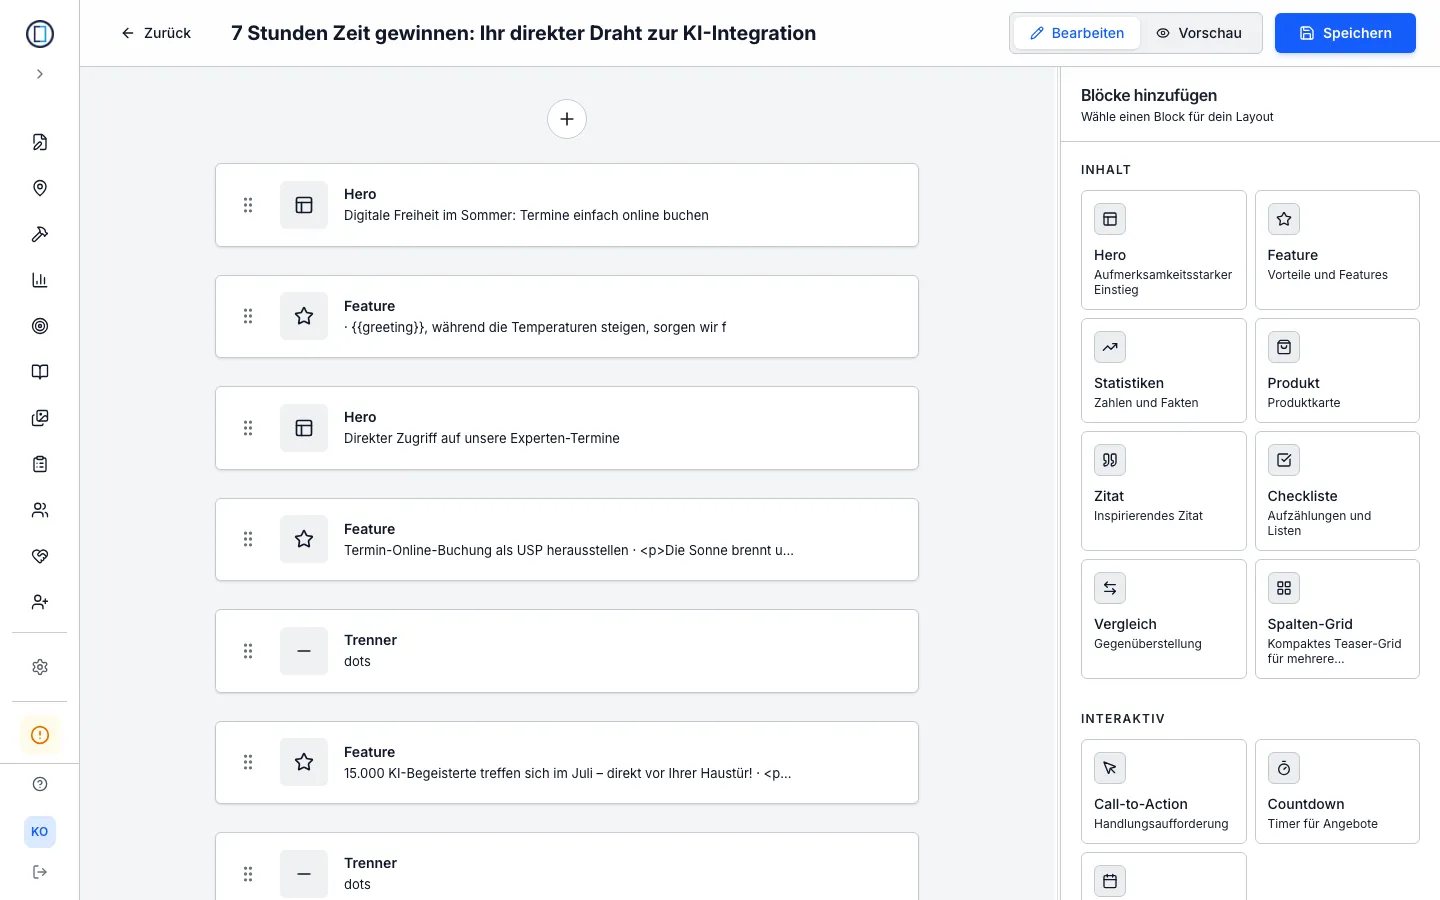Select Hero block Direkter Zugriff auf Experten-Termine
Screen dimensions: 1440x900
(567, 428)
